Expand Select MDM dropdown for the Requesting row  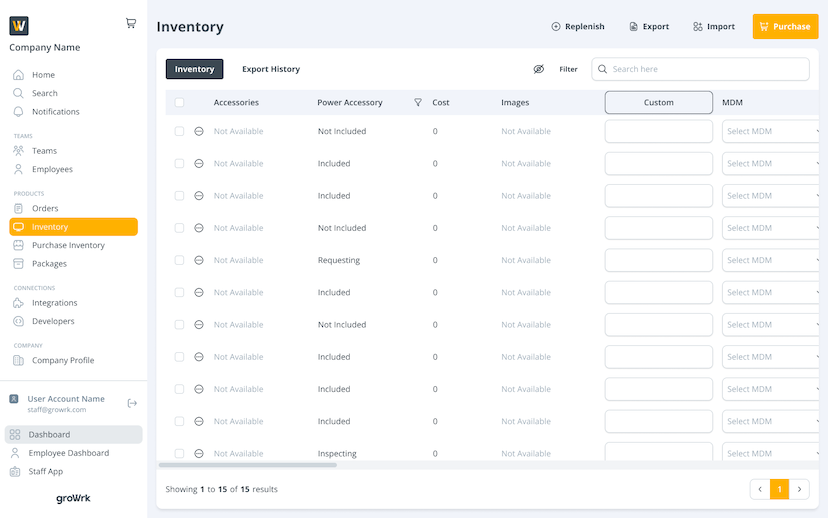pyautogui.click(x=771, y=260)
